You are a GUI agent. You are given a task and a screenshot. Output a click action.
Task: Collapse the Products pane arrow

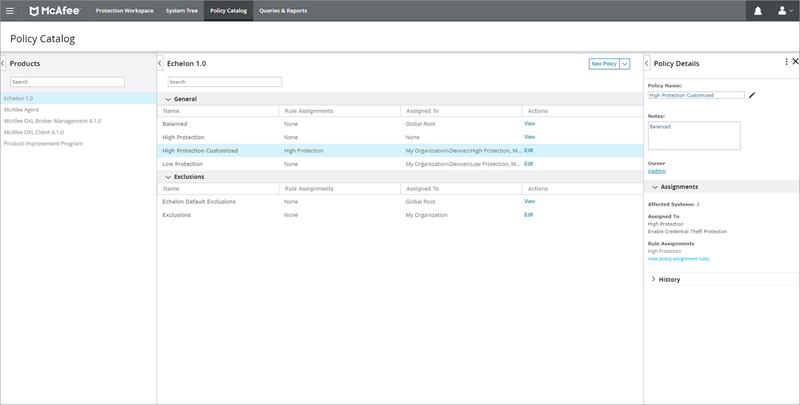point(3,63)
